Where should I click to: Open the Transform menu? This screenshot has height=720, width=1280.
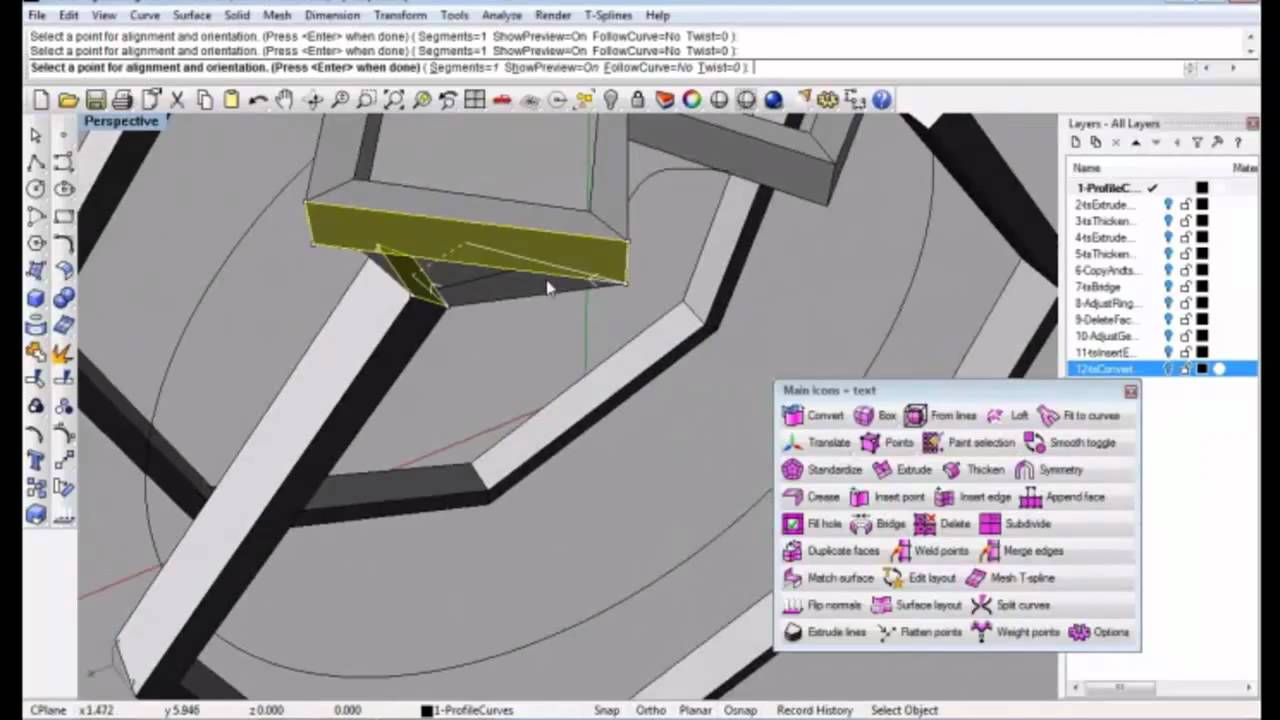point(398,16)
